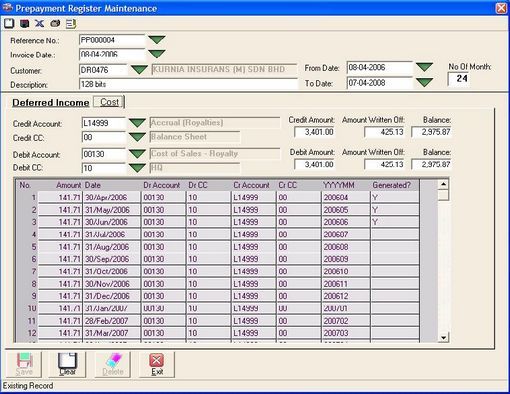510x394 pixels.
Task: Select the date cell 28/Feb/2007
Action: [112, 321]
